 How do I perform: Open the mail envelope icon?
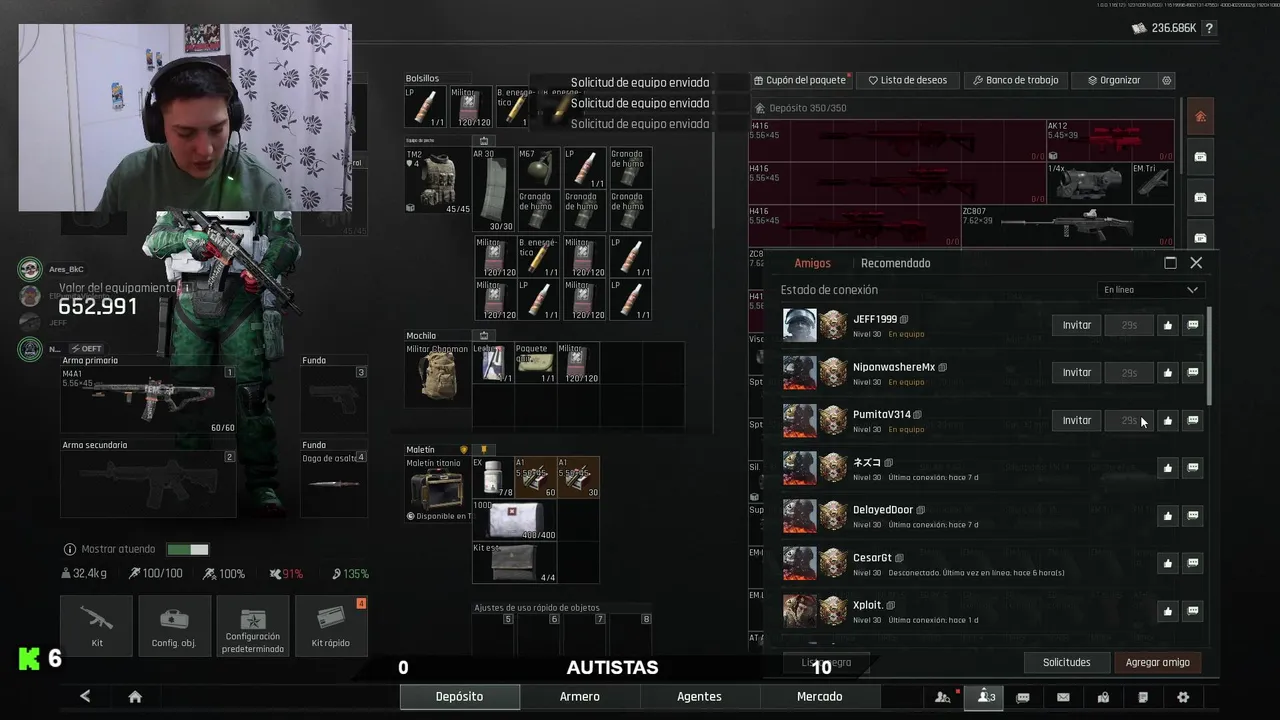click(x=1063, y=697)
